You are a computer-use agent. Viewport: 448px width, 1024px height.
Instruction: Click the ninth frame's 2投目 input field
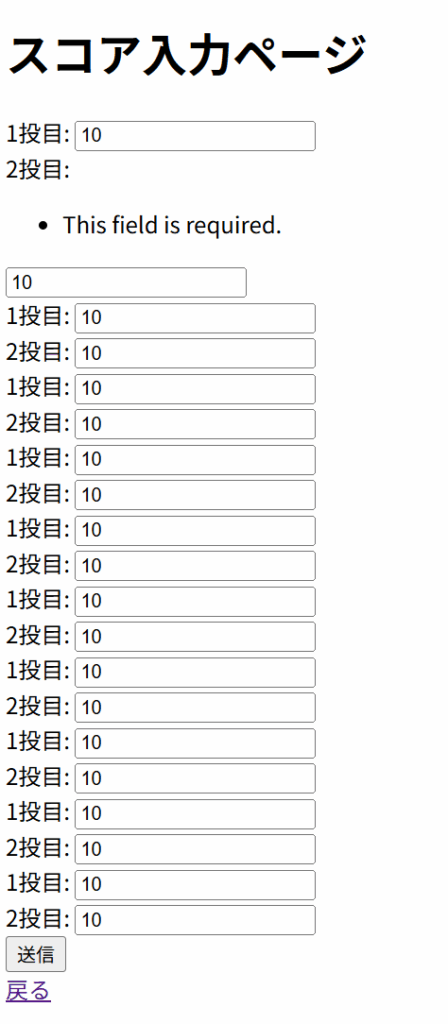click(195, 849)
